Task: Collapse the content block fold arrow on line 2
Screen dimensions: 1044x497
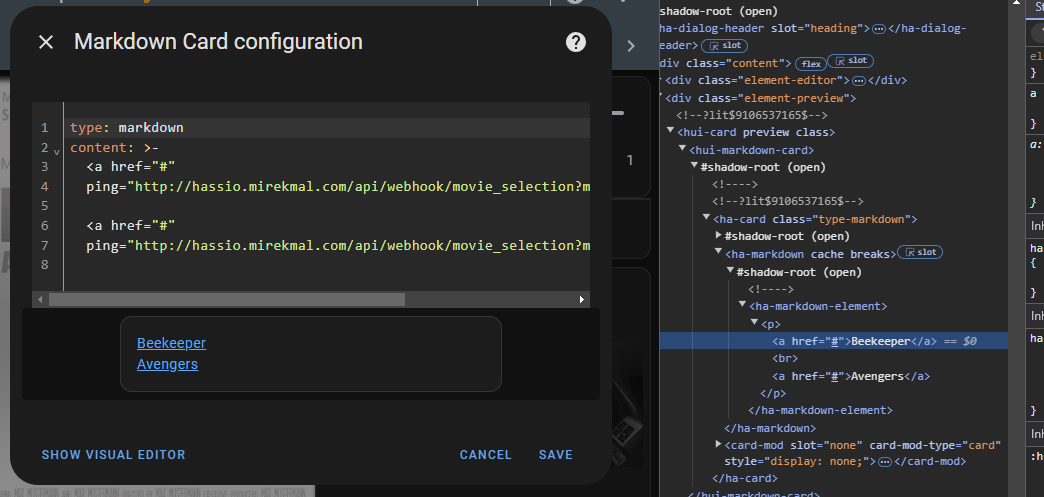Action: (x=56, y=149)
